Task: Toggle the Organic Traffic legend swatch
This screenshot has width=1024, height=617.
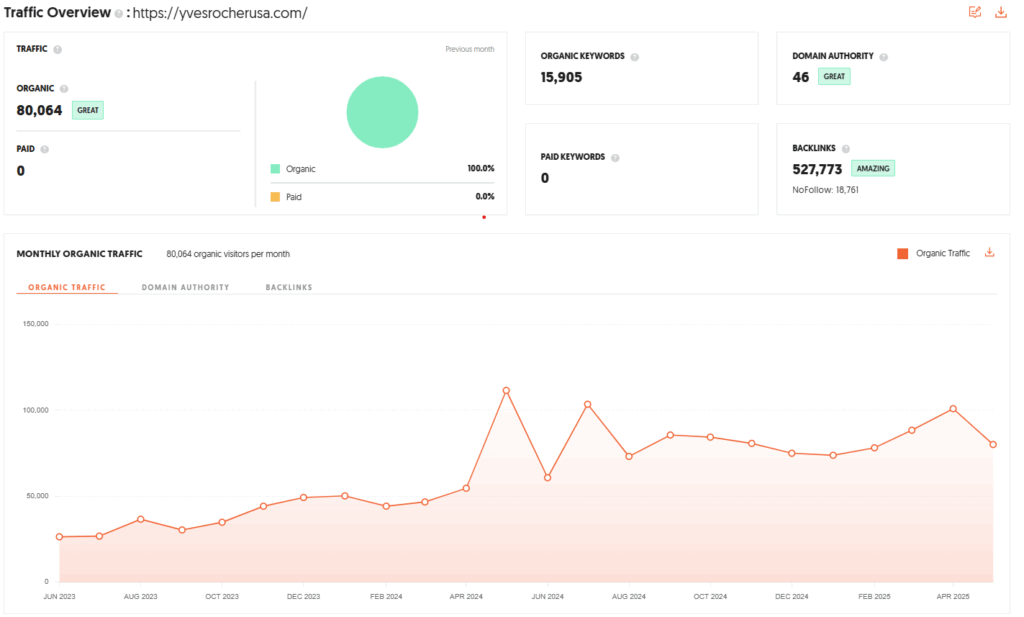Action: [903, 254]
